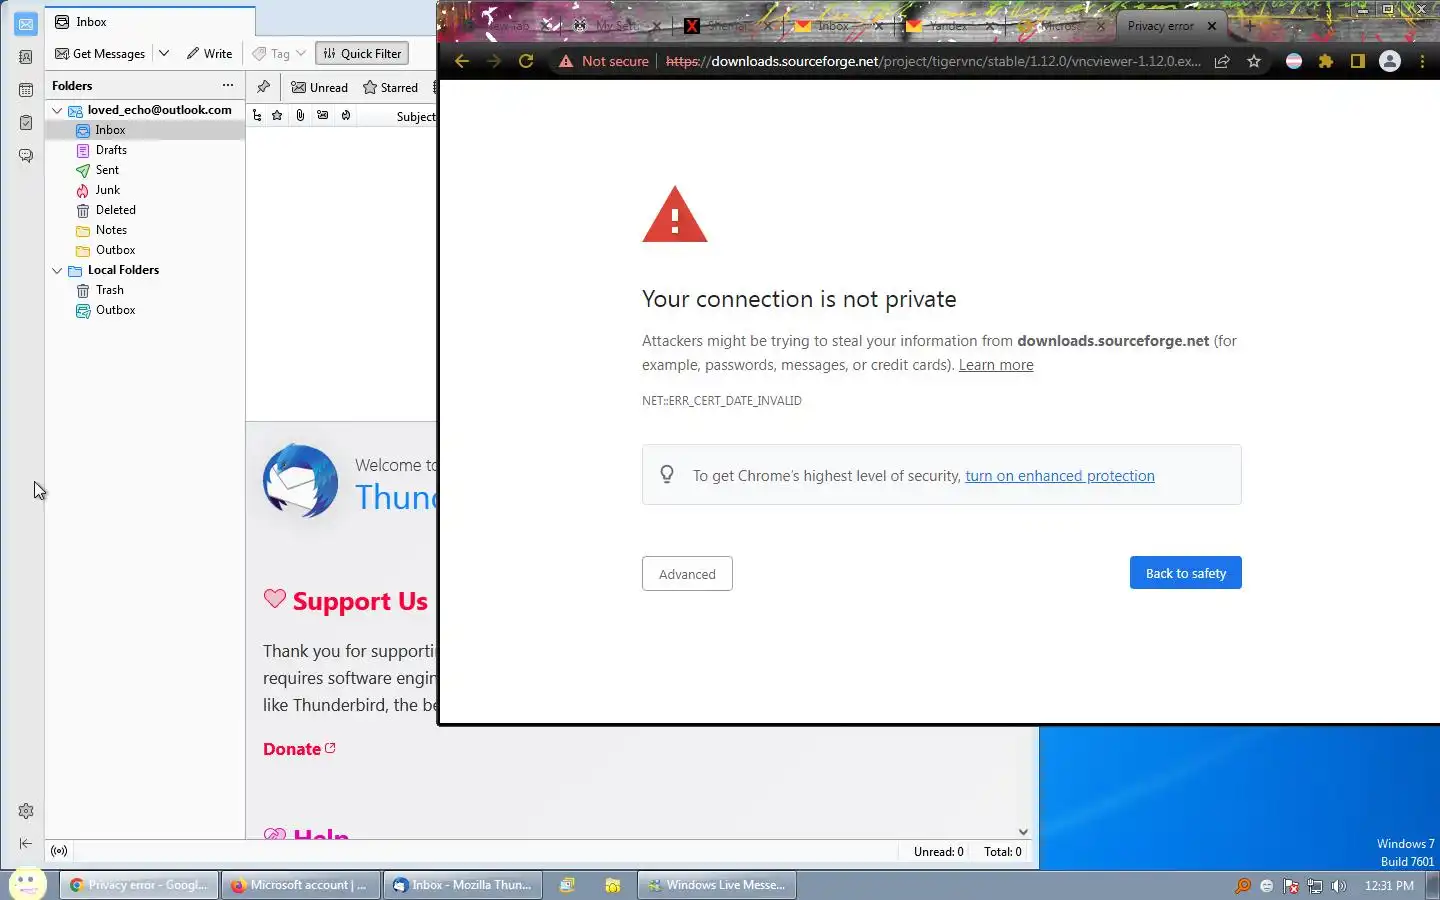The image size is (1440, 900).
Task: Open the Address Book in Thunderbird sidebar
Action: pyautogui.click(x=26, y=57)
